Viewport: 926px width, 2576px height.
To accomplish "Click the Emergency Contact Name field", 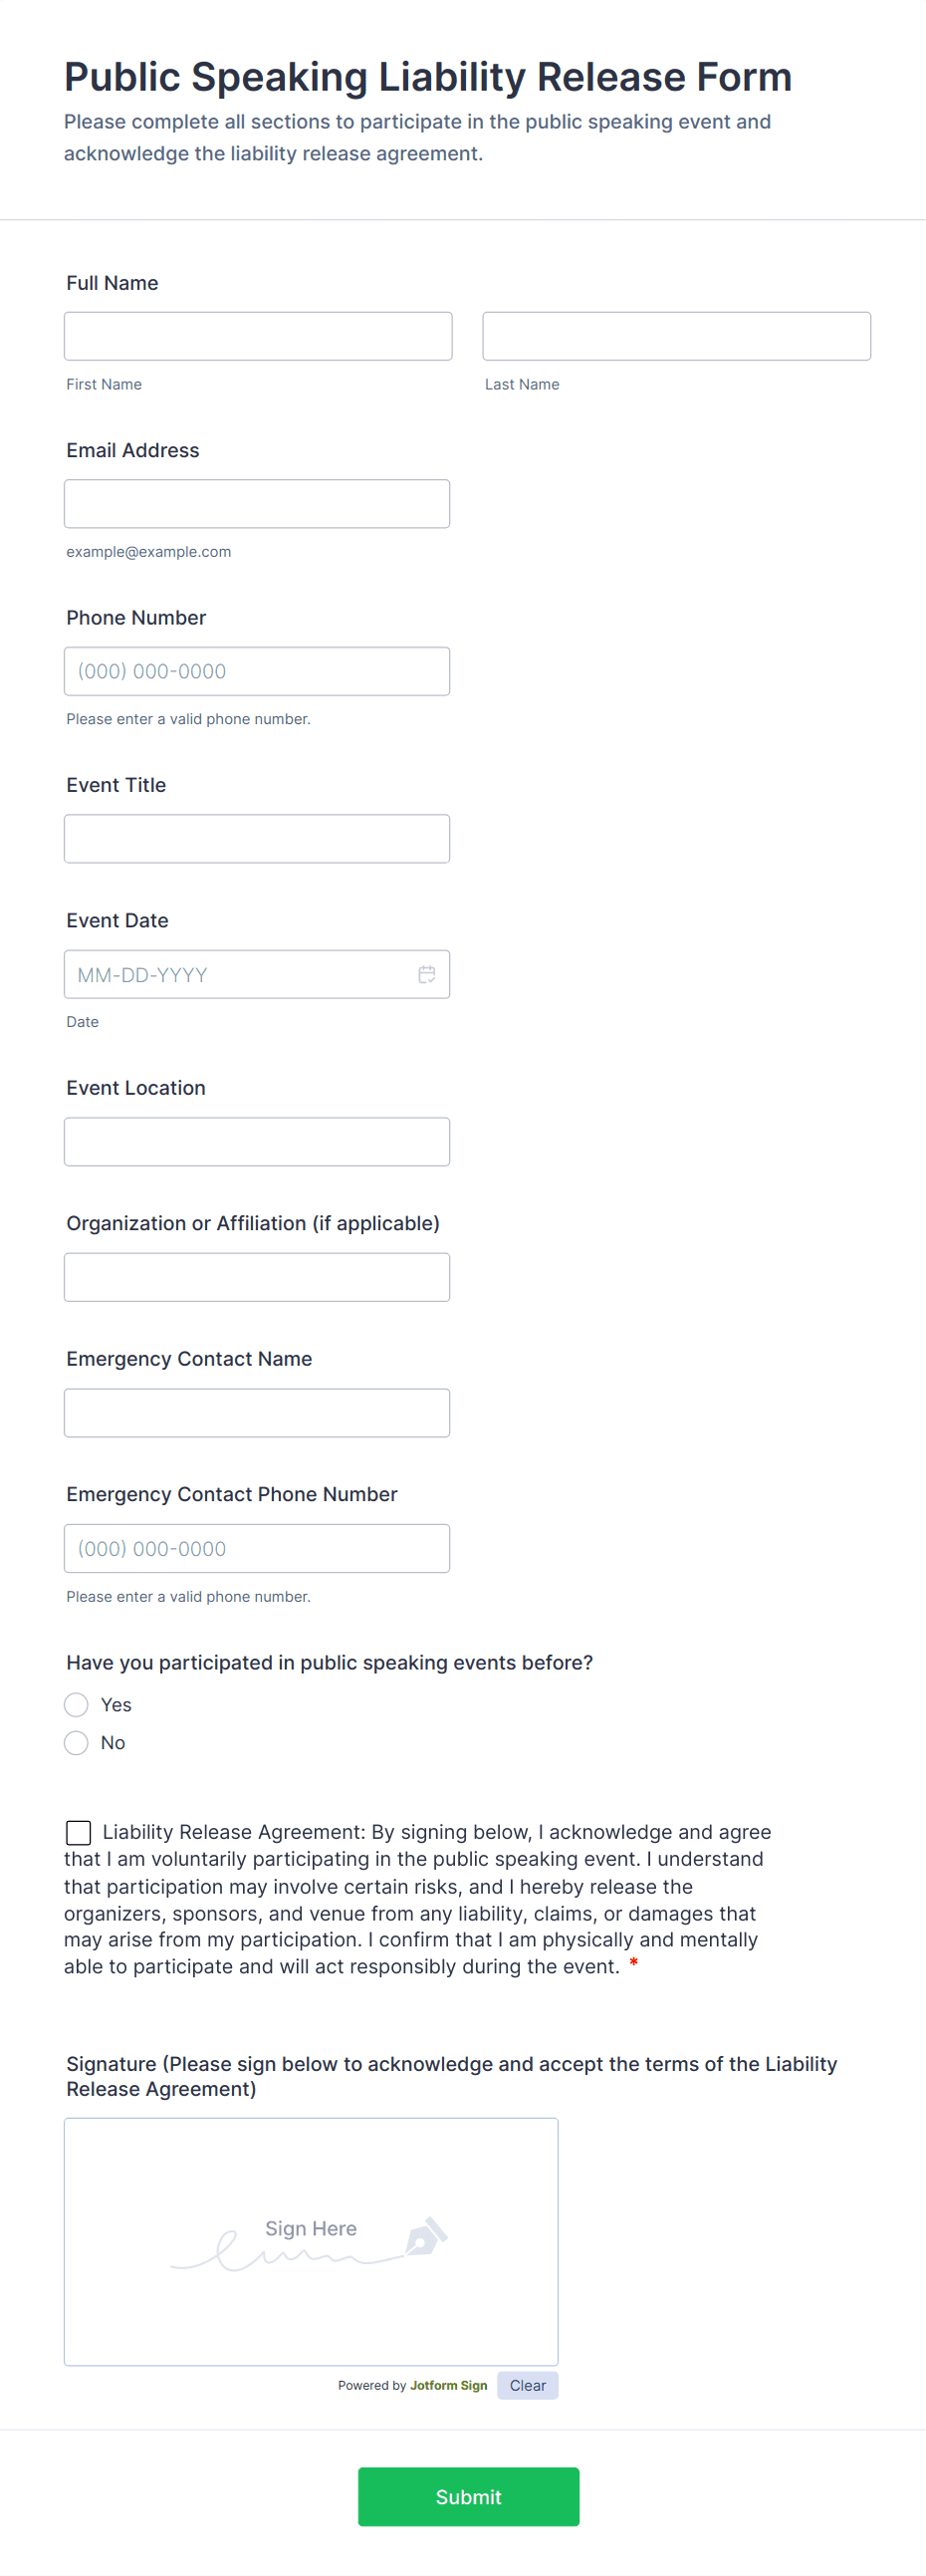I will [x=257, y=1412].
